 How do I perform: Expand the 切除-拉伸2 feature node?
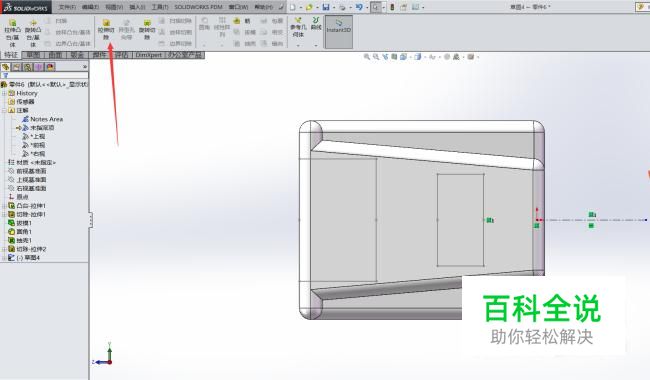pyautogui.click(x=4, y=249)
